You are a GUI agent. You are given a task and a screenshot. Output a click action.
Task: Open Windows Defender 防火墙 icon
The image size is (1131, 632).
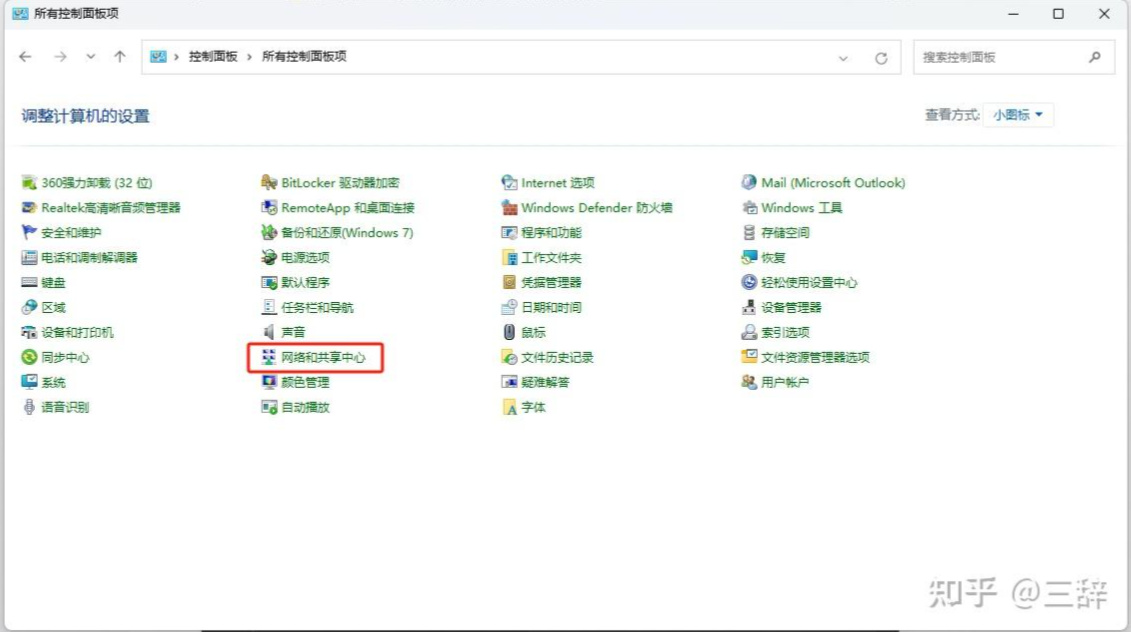[x=509, y=208]
